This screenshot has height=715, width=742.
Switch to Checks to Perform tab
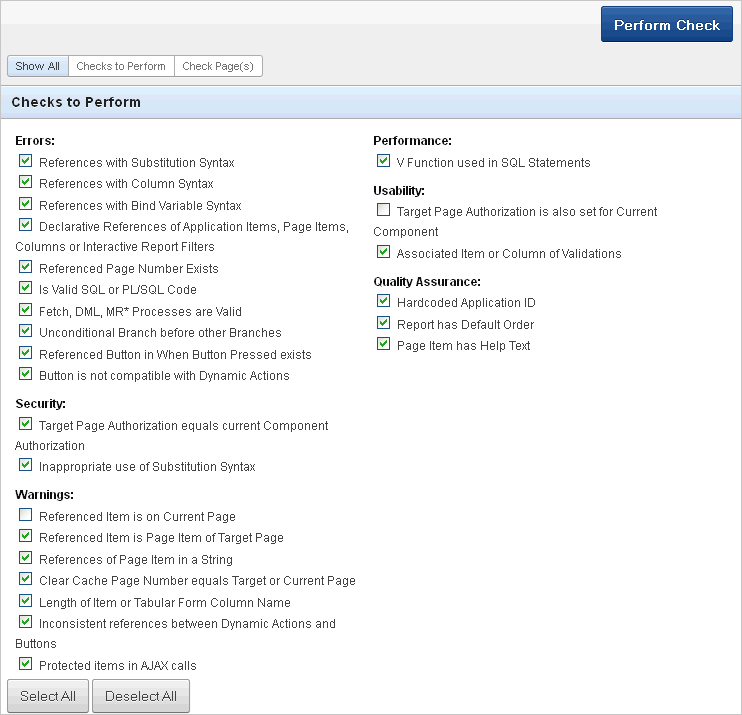[x=121, y=66]
